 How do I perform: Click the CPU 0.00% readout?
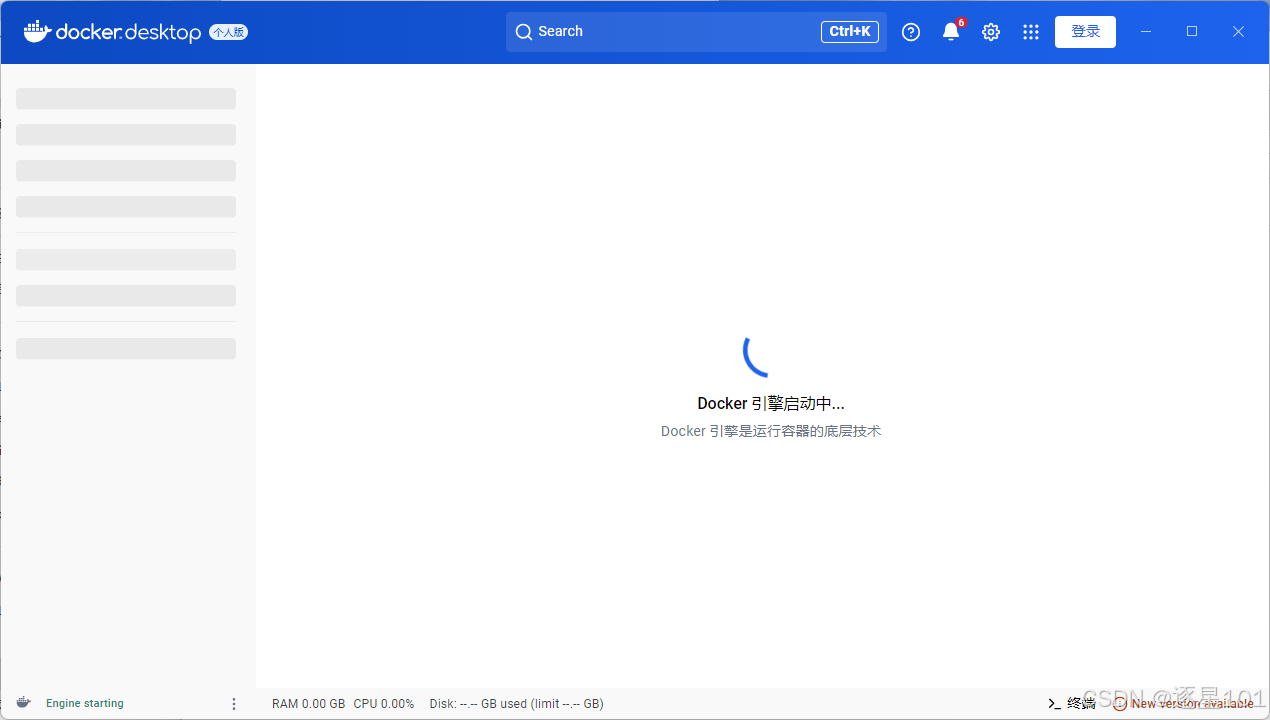pos(384,704)
